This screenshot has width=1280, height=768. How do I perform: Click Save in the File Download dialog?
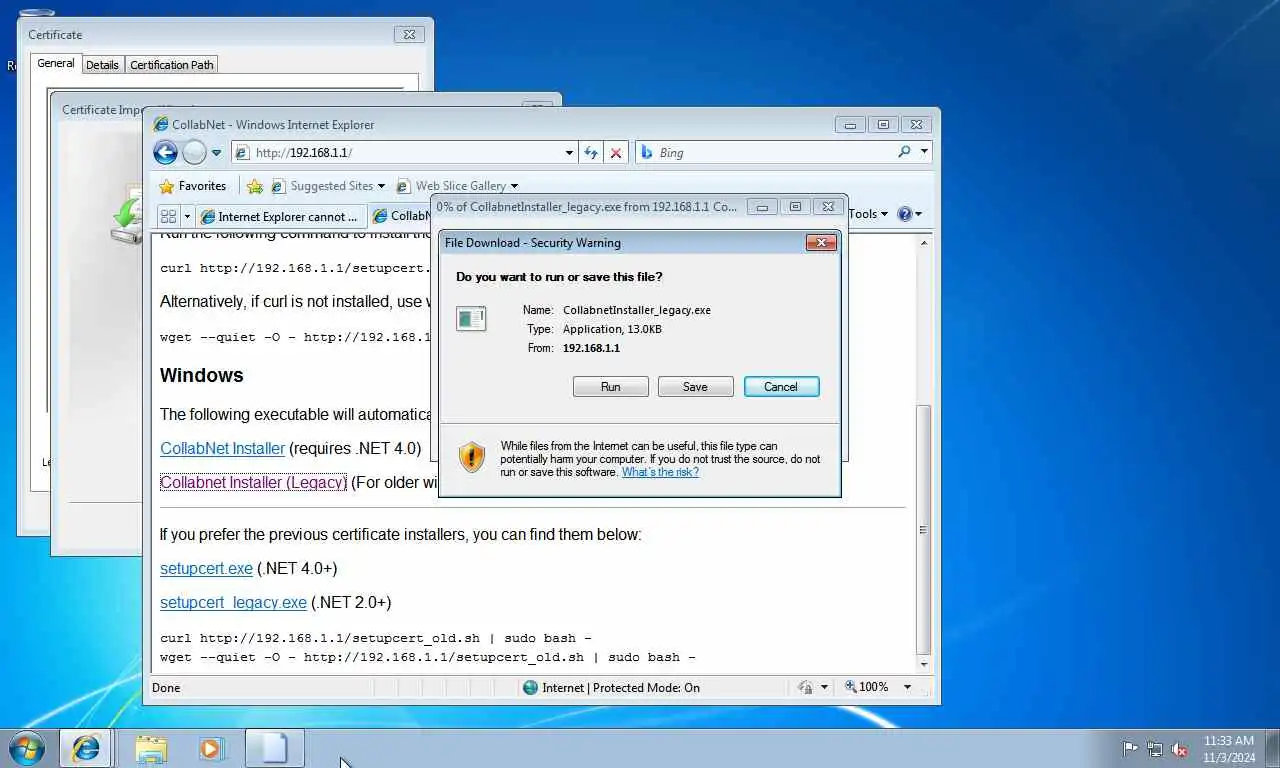click(x=695, y=387)
